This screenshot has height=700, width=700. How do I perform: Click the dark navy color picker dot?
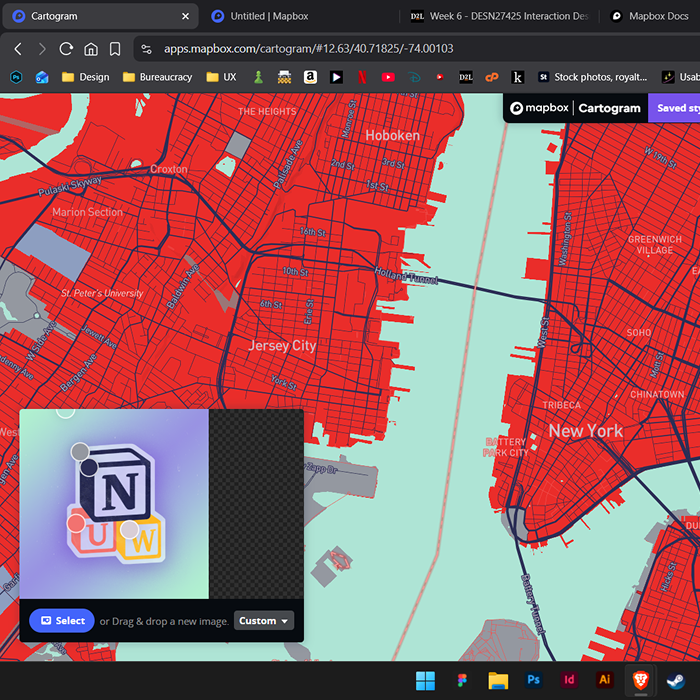89,467
